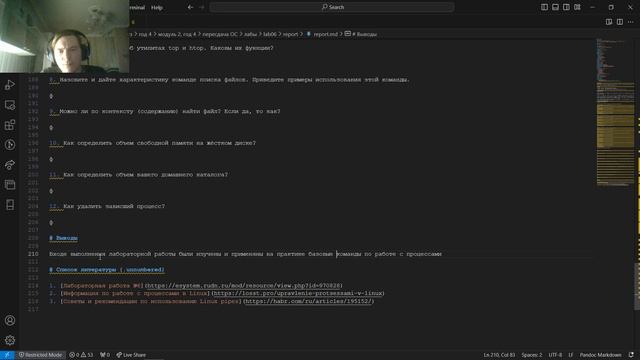This screenshot has width=640, height=360.
Task: Click the # Выводы heading in the editor
Action: tap(63, 238)
